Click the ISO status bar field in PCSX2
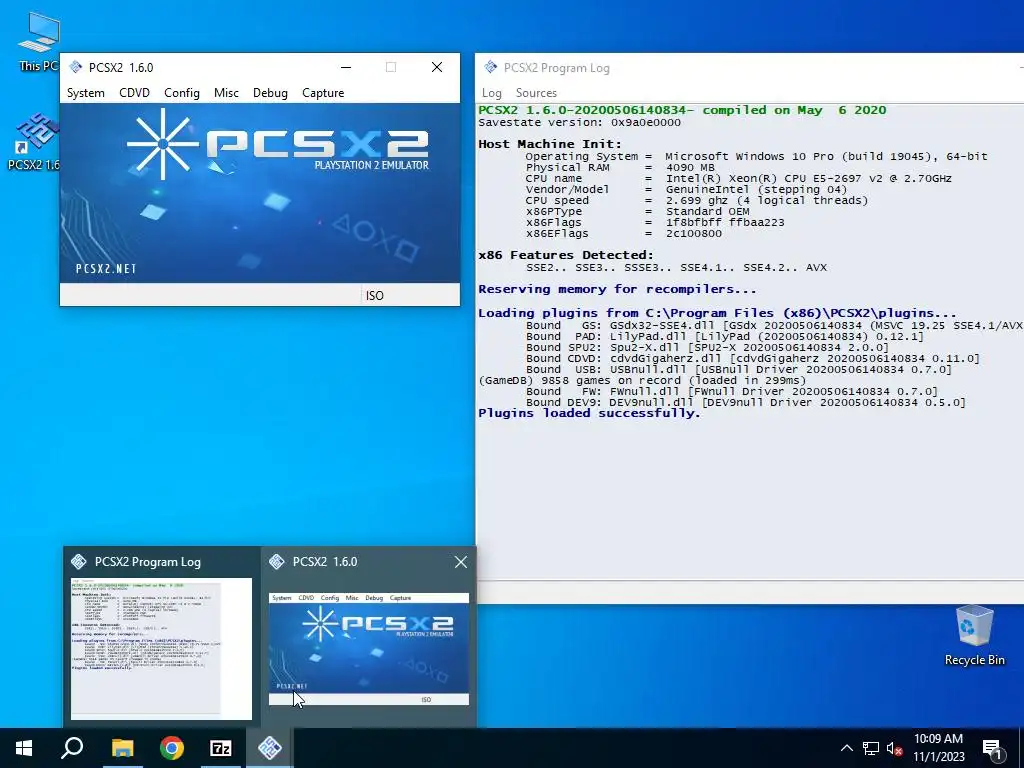The image size is (1024, 768). tap(409, 295)
